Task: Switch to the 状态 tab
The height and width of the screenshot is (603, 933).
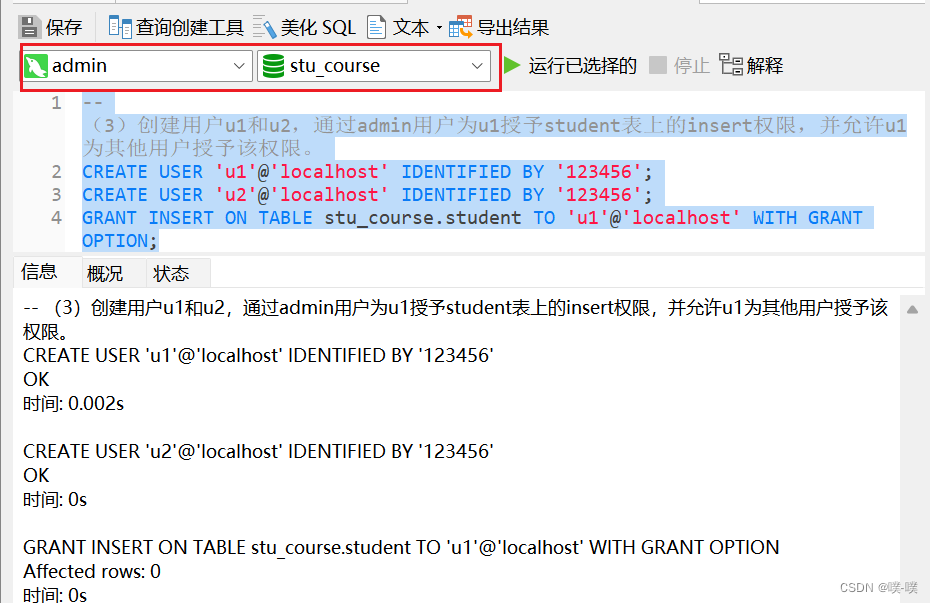Action: pyautogui.click(x=172, y=272)
